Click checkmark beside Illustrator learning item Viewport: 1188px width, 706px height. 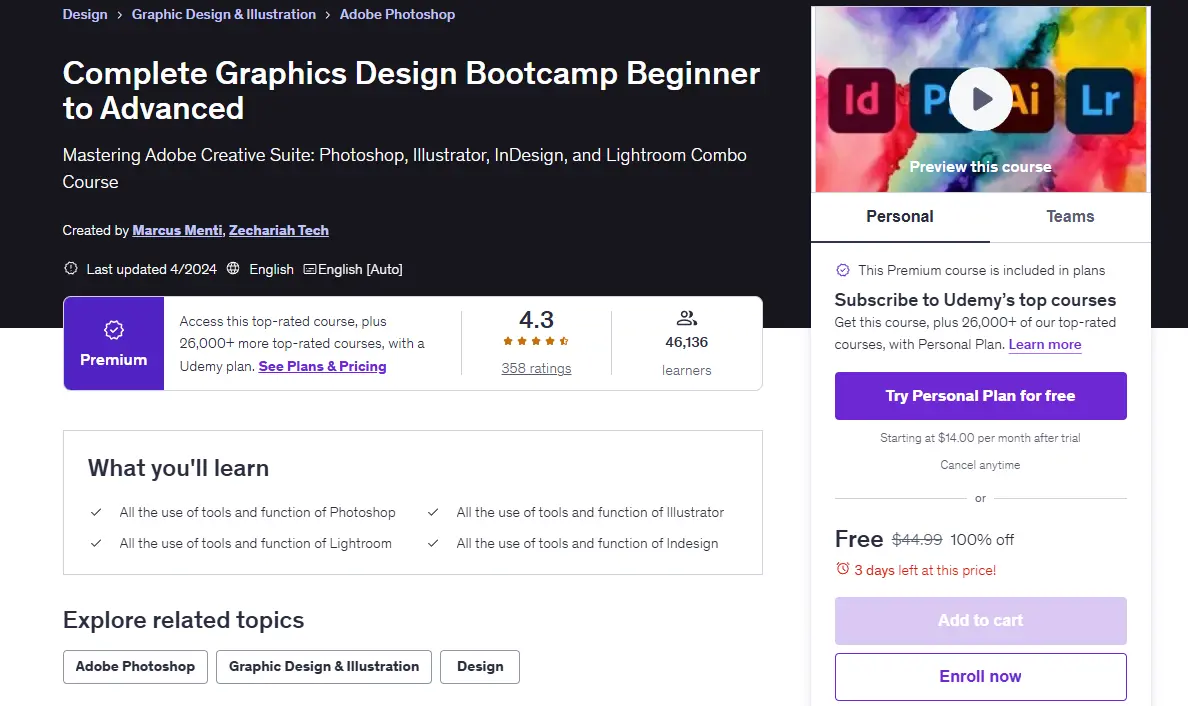(x=433, y=512)
